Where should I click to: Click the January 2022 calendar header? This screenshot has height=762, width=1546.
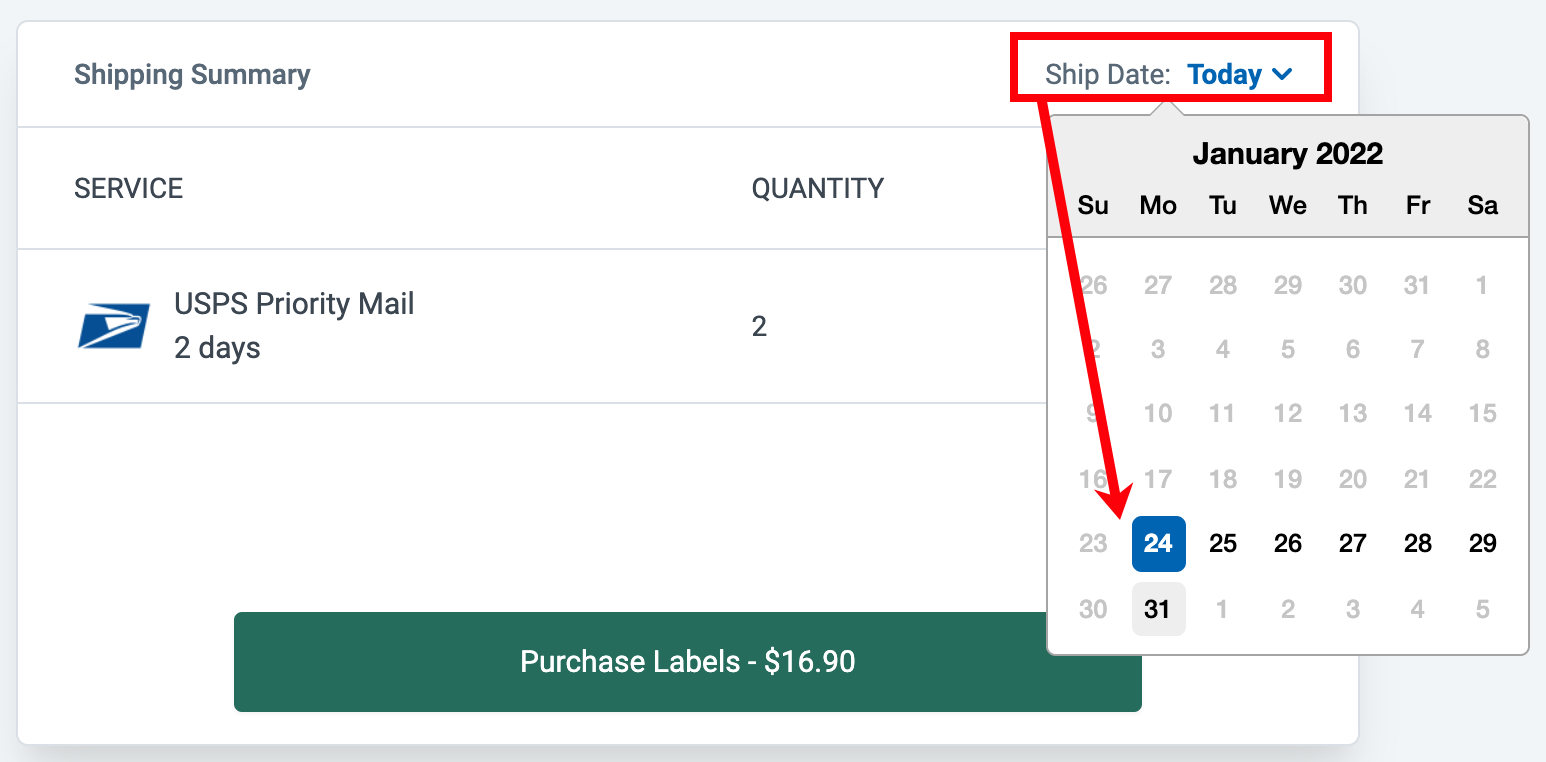pos(1288,153)
